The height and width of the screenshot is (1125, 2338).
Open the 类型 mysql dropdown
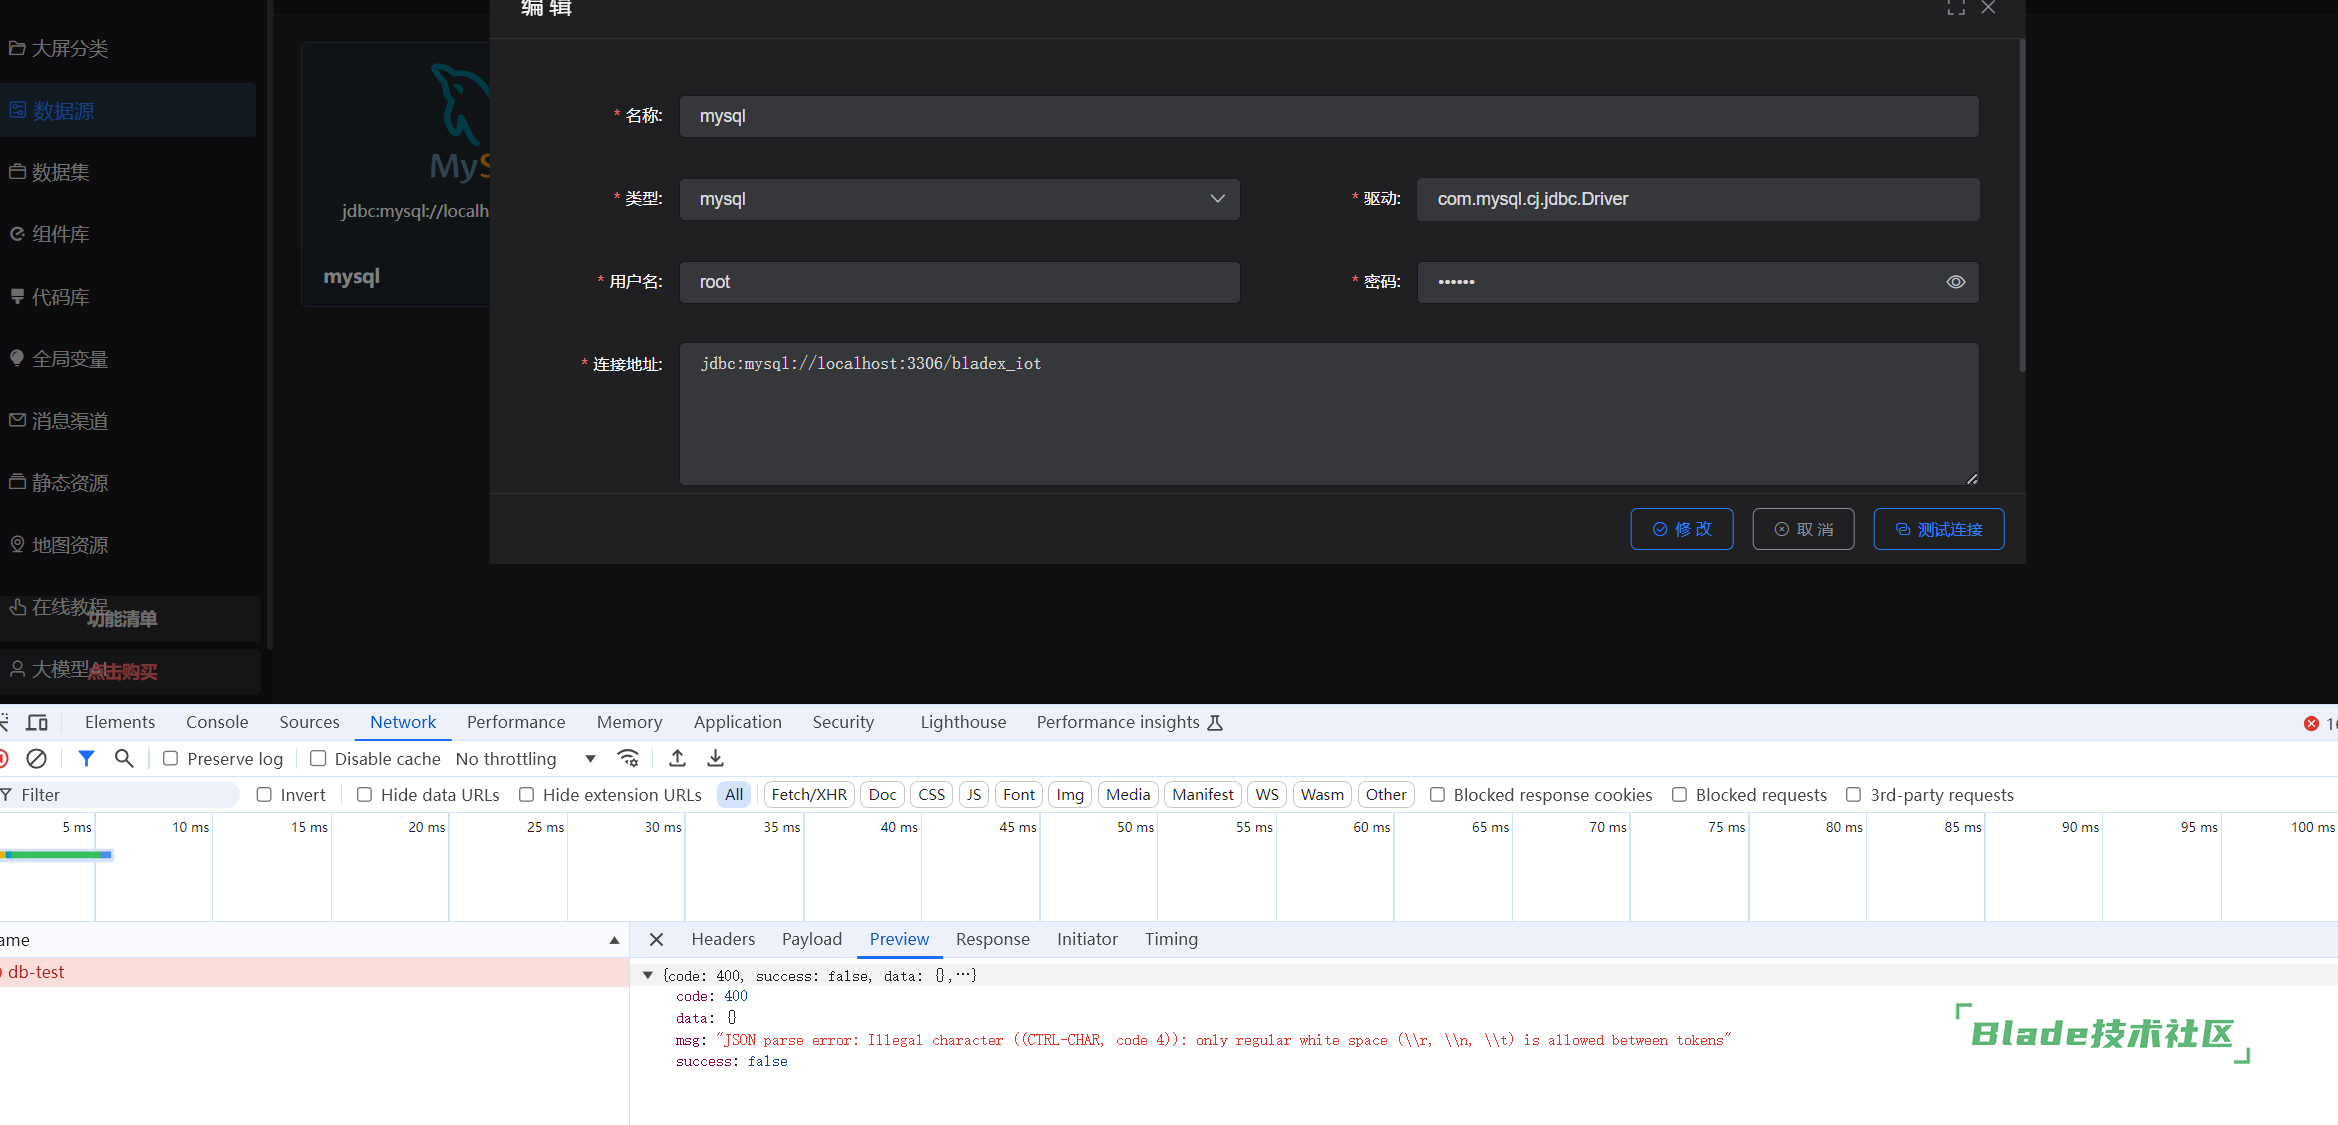coord(960,199)
